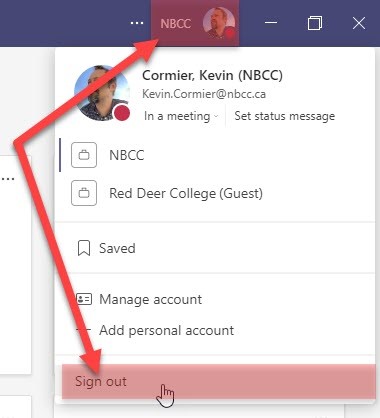The image size is (380, 418).
Task: Click Set status message
Action: [x=285, y=116]
